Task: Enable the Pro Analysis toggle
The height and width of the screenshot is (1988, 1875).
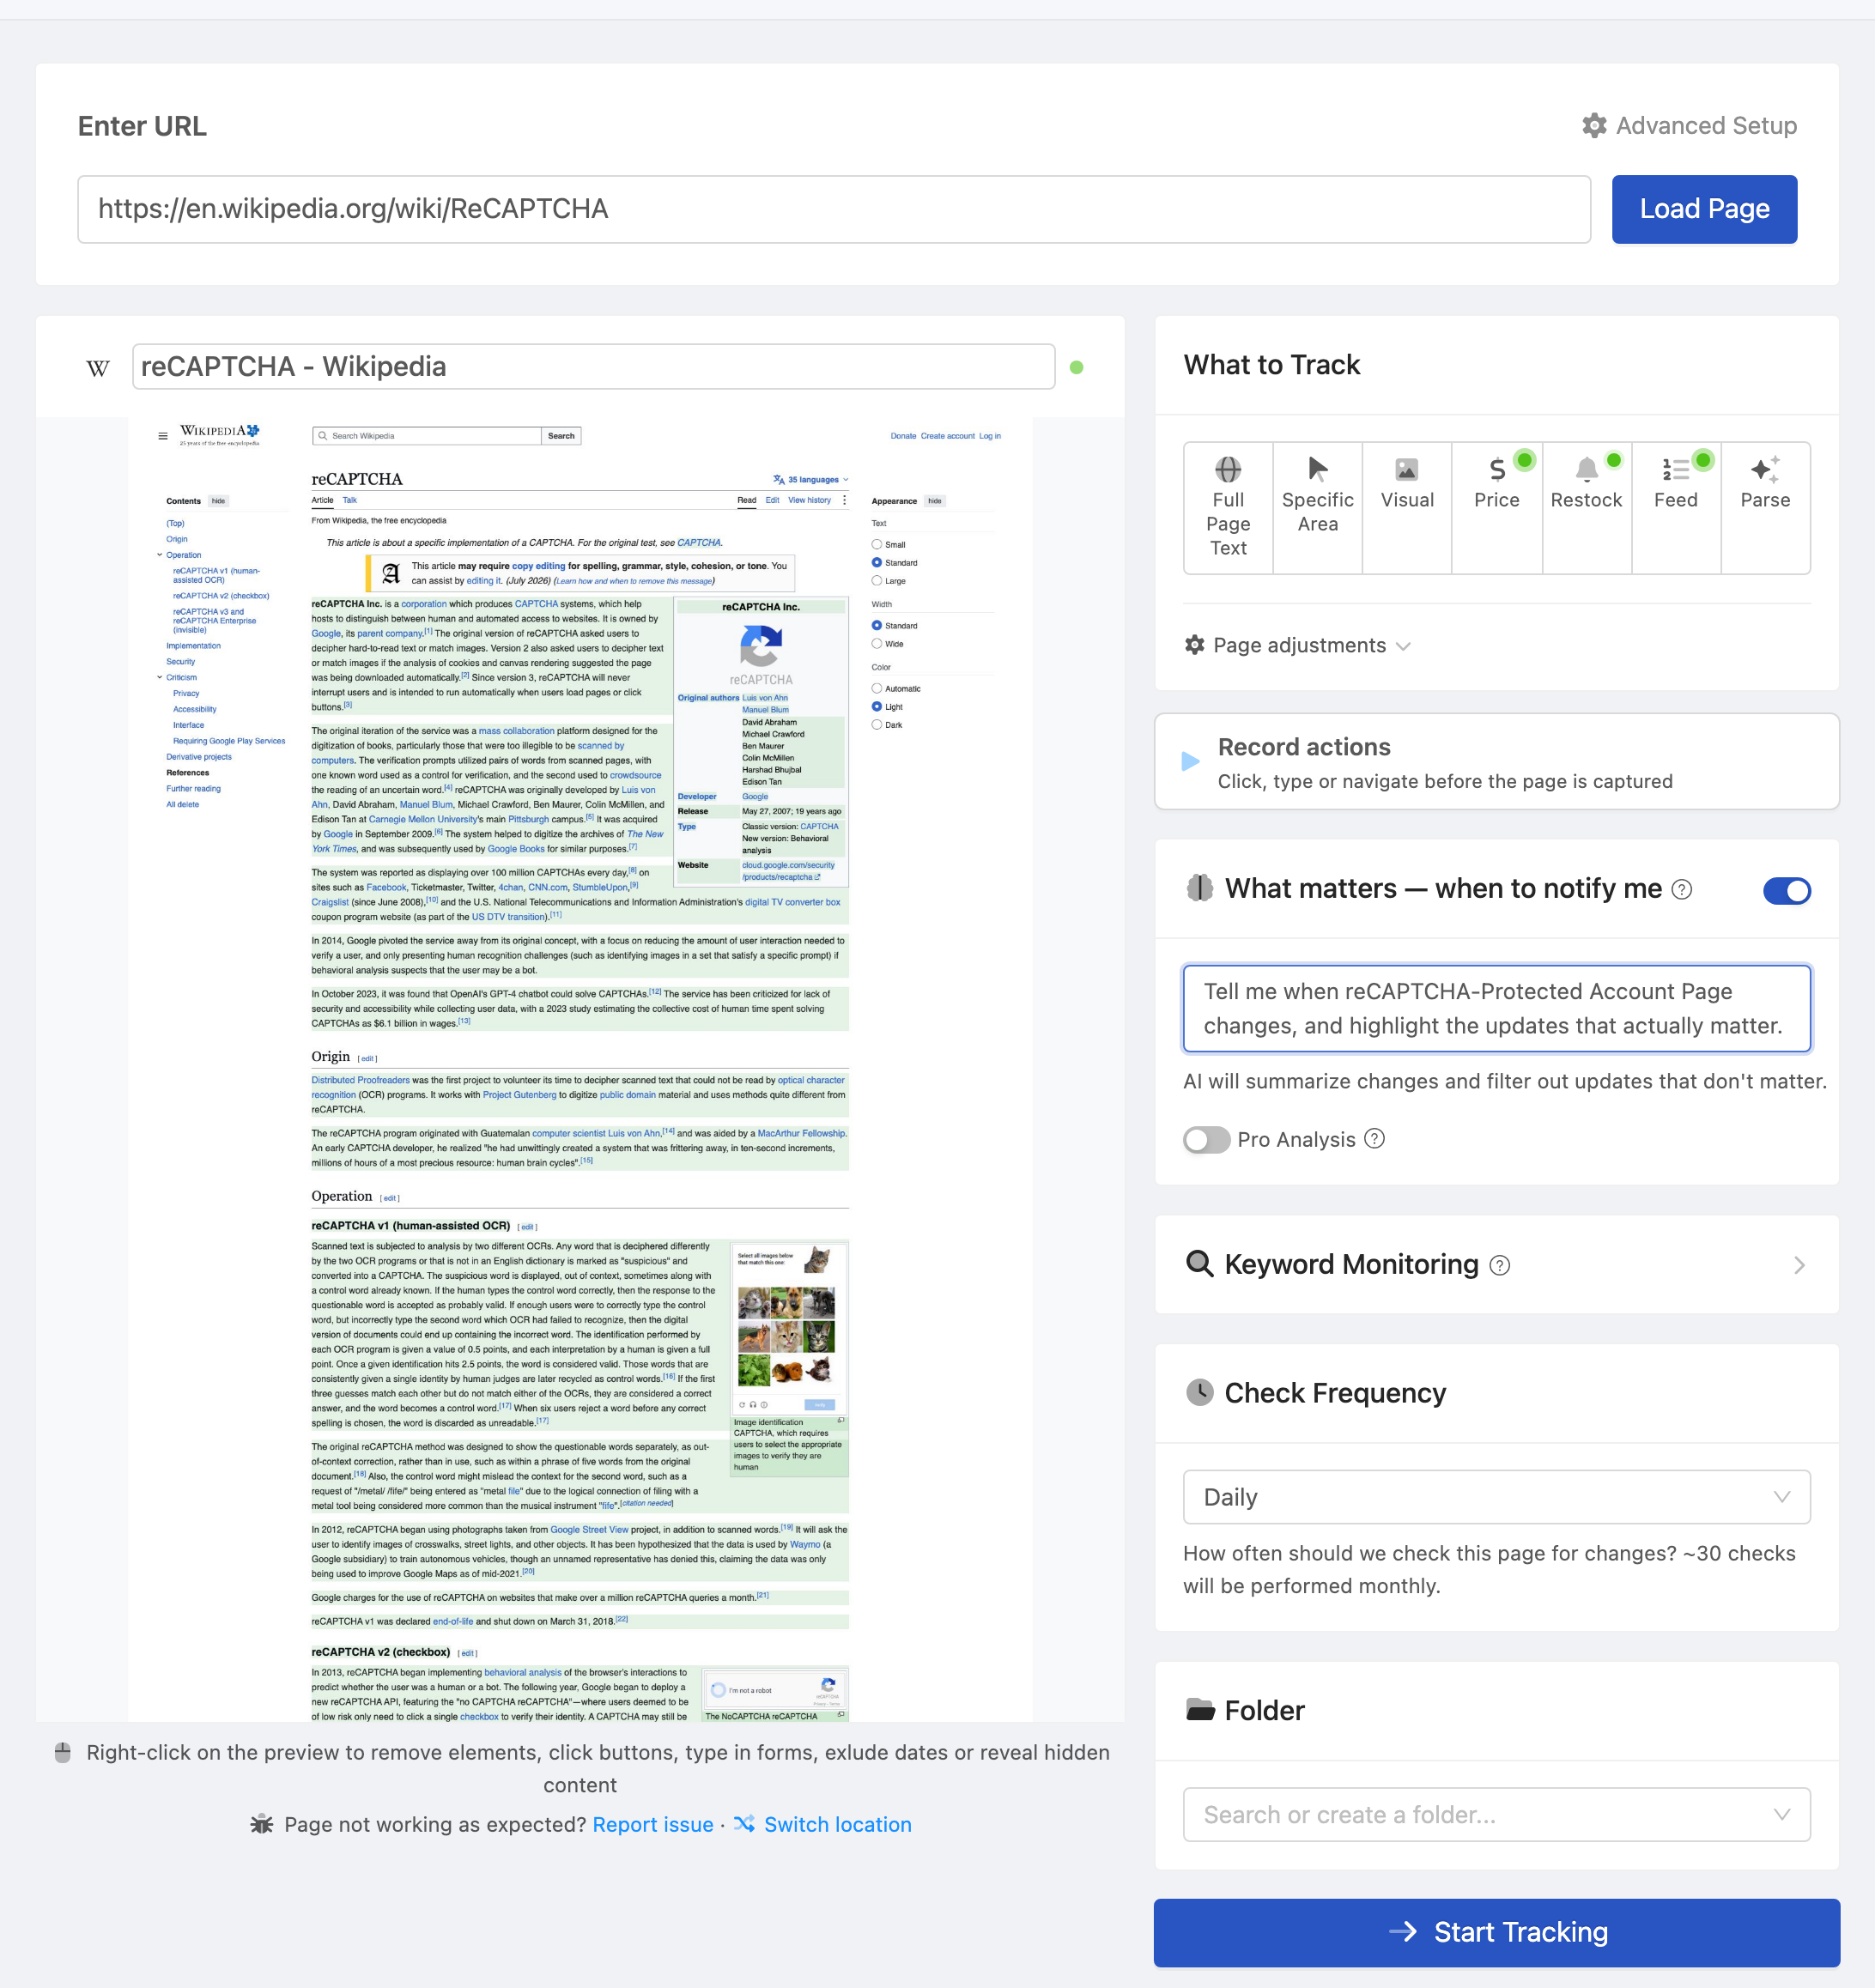Action: click(x=1206, y=1140)
